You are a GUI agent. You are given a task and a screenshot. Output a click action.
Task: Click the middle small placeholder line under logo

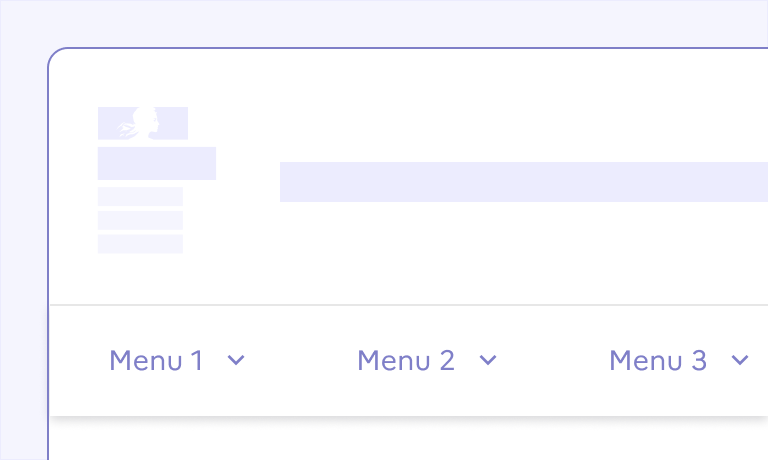point(140,220)
